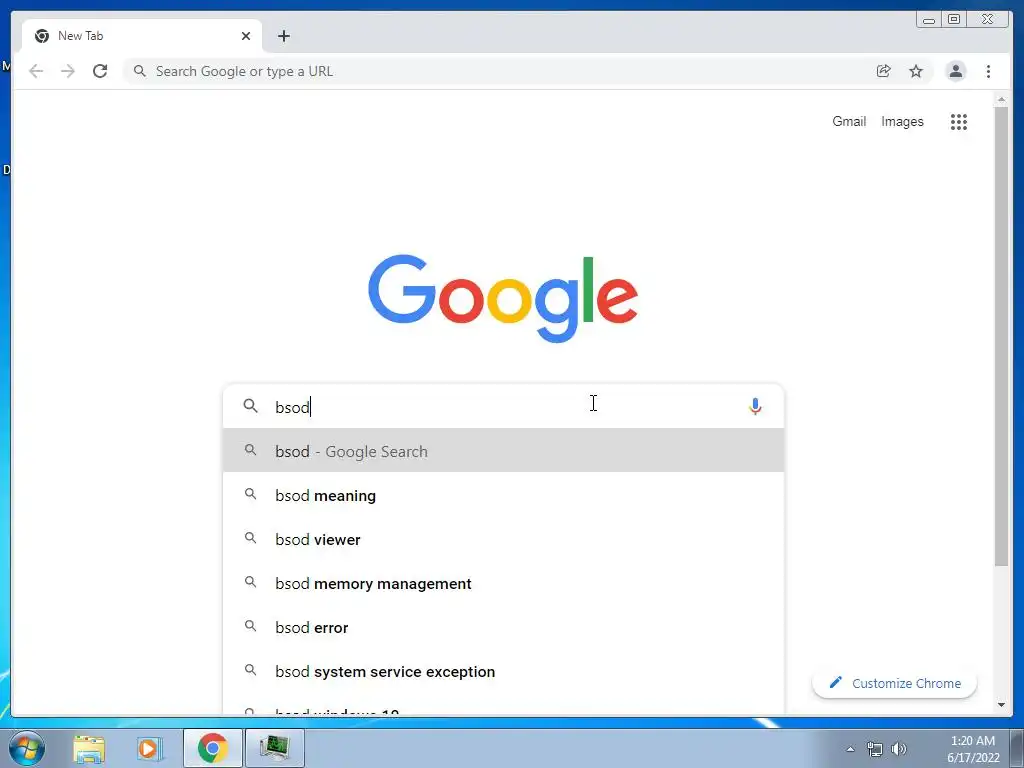Launch Windows Media Player from taskbar
This screenshot has width=1024, height=768.
(150, 748)
